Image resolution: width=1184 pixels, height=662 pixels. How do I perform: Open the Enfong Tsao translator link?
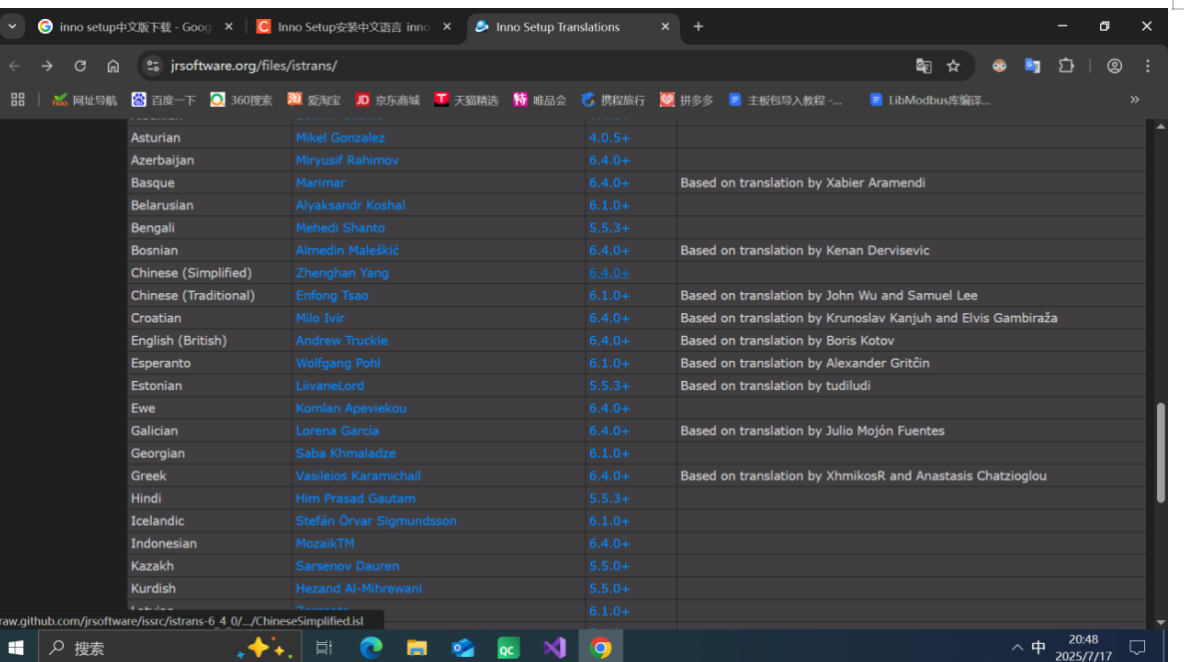pos(332,296)
